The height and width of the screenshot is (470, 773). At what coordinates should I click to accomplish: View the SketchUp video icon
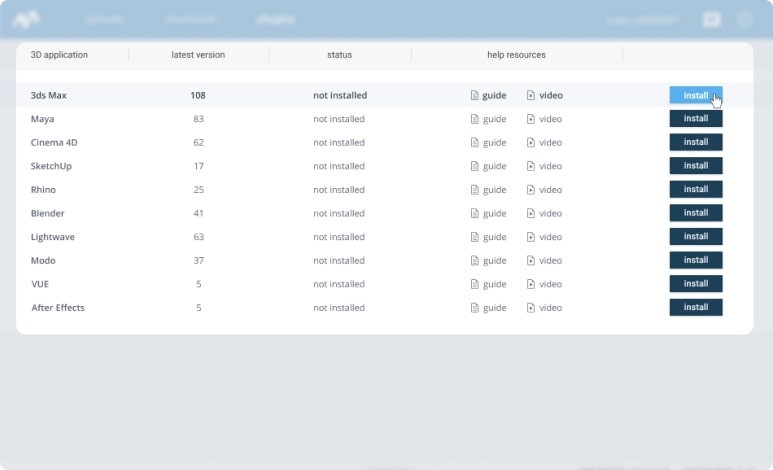tap(530, 166)
